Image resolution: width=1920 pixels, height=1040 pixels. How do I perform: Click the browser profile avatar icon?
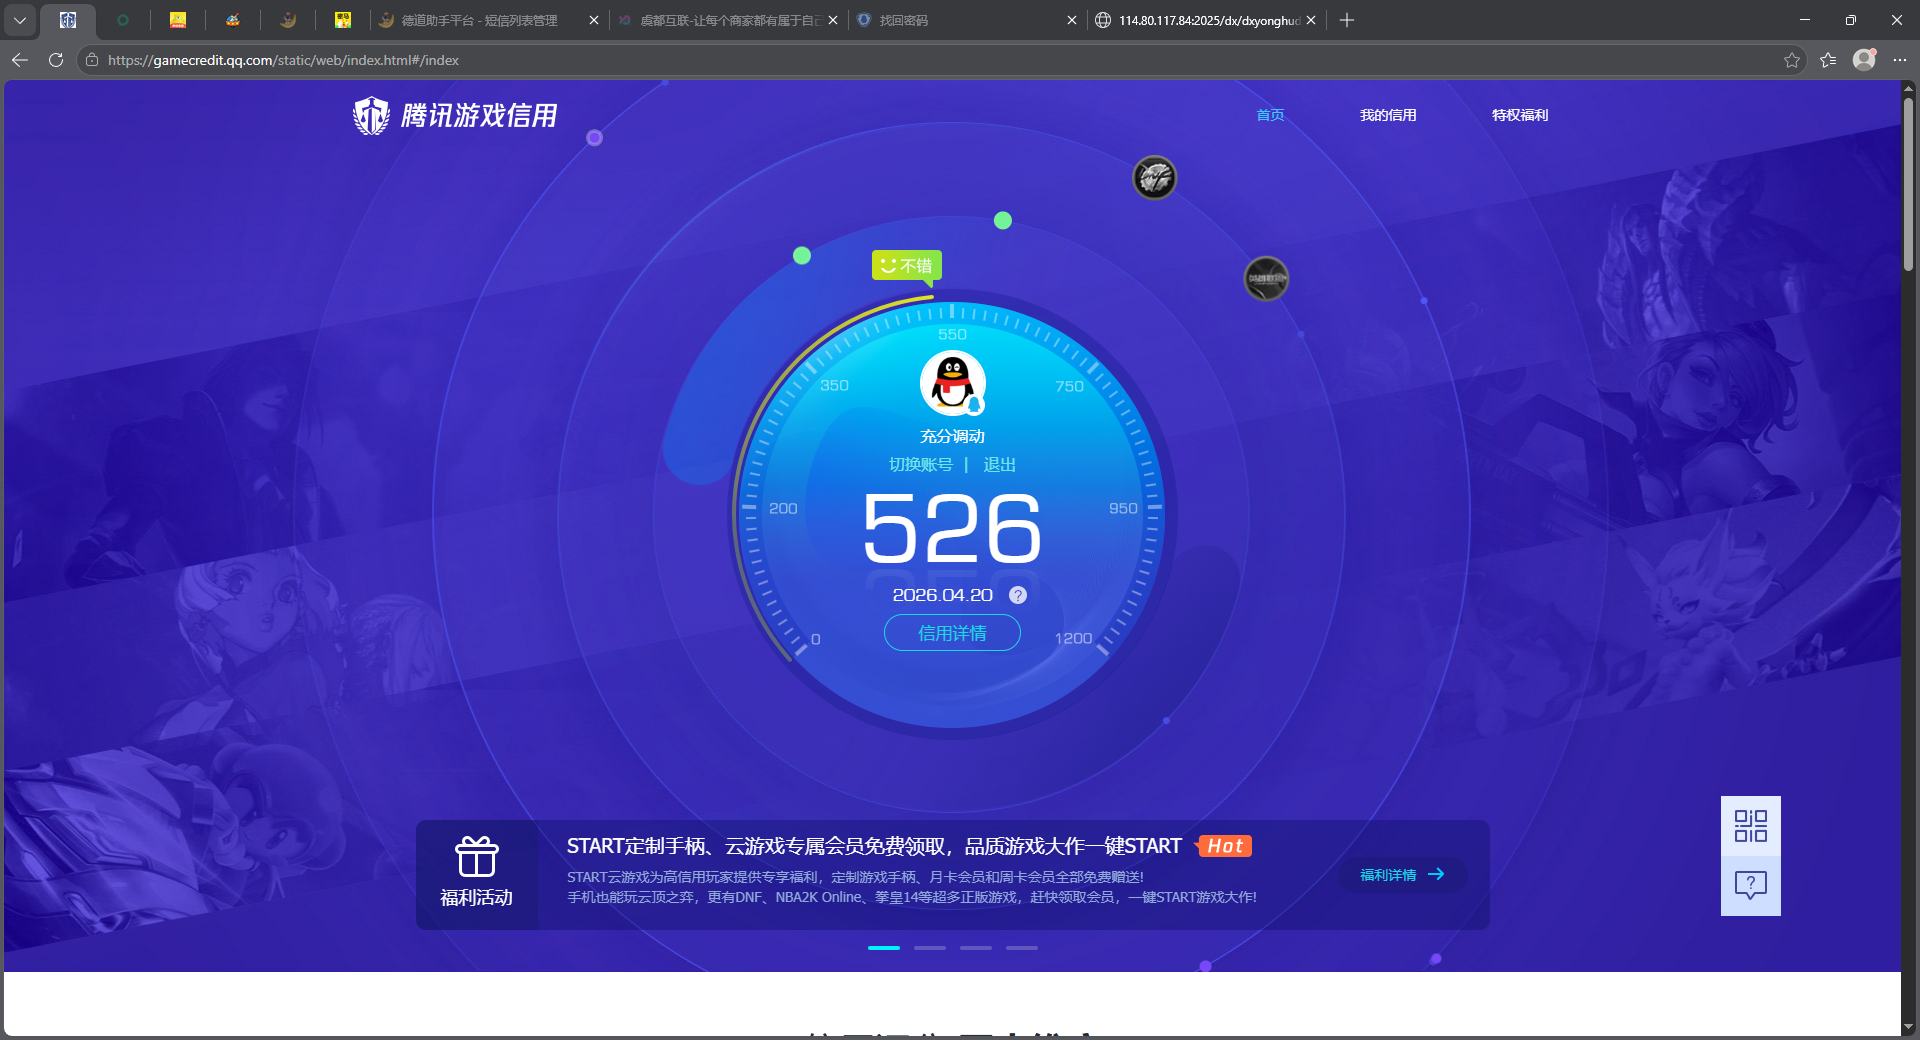pyautogui.click(x=1864, y=60)
